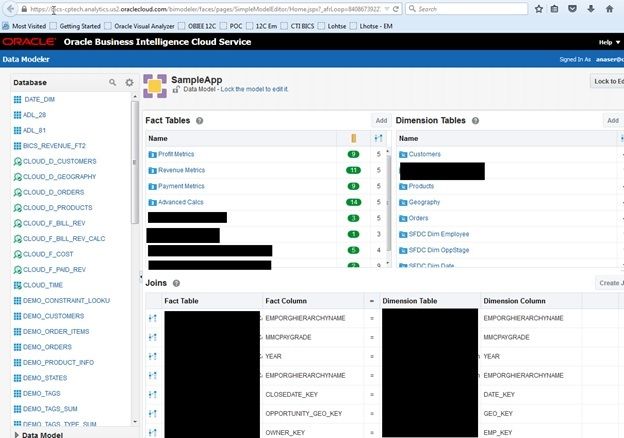
Task: Click in the browser Search field
Action: point(466,9)
